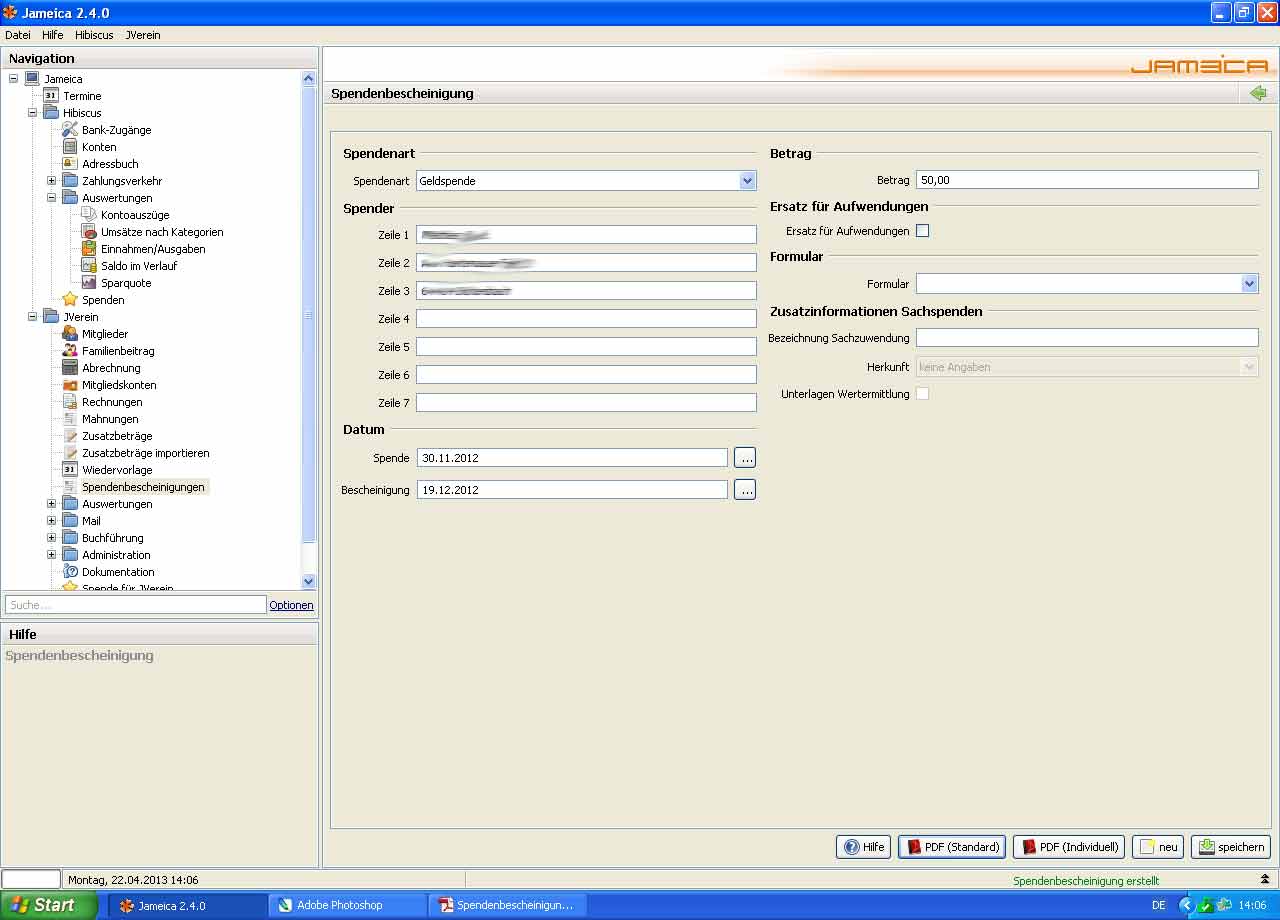1280x920 pixels.
Task: Open Umsätze nach Kategorien icon
Action: (x=89, y=232)
